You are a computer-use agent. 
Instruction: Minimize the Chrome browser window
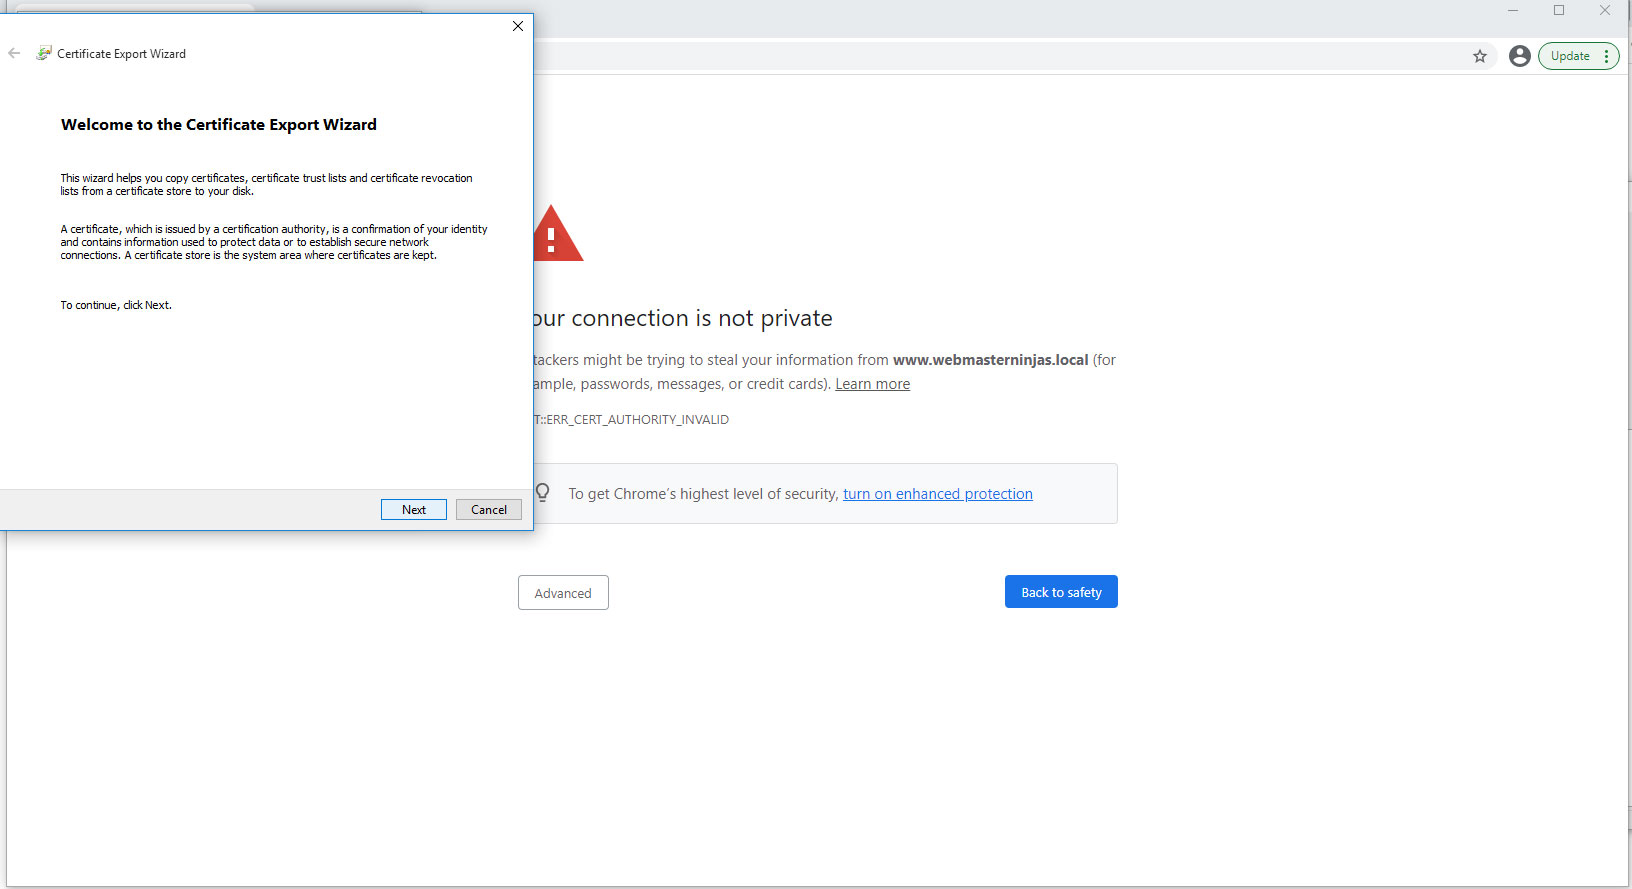[1513, 11]
